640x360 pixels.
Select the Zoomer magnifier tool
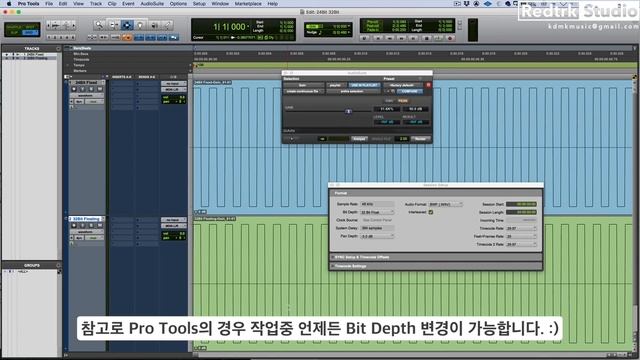click(99, 25)
